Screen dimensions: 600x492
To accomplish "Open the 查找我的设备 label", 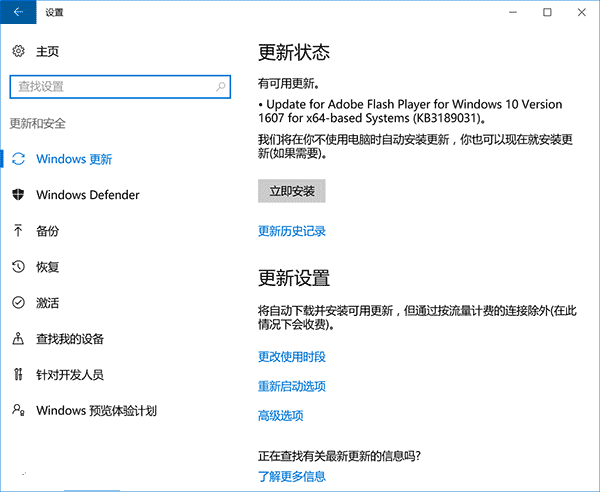I will (x=70, y=339).
